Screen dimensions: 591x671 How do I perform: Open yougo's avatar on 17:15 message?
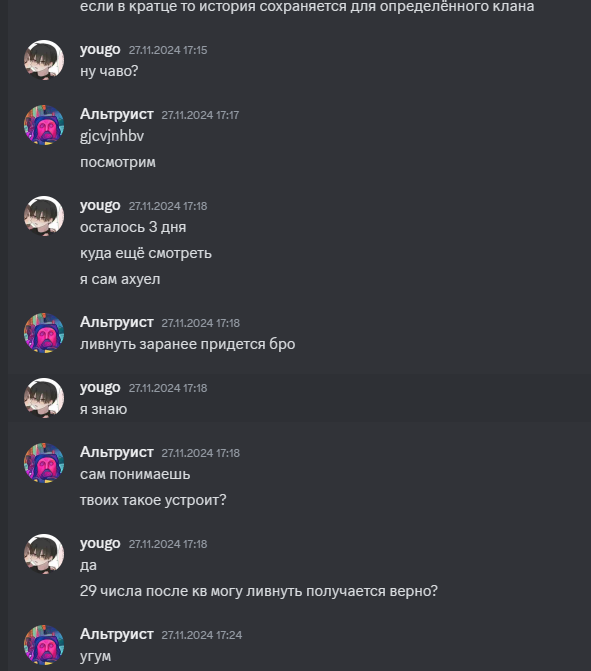click(44, 60)
